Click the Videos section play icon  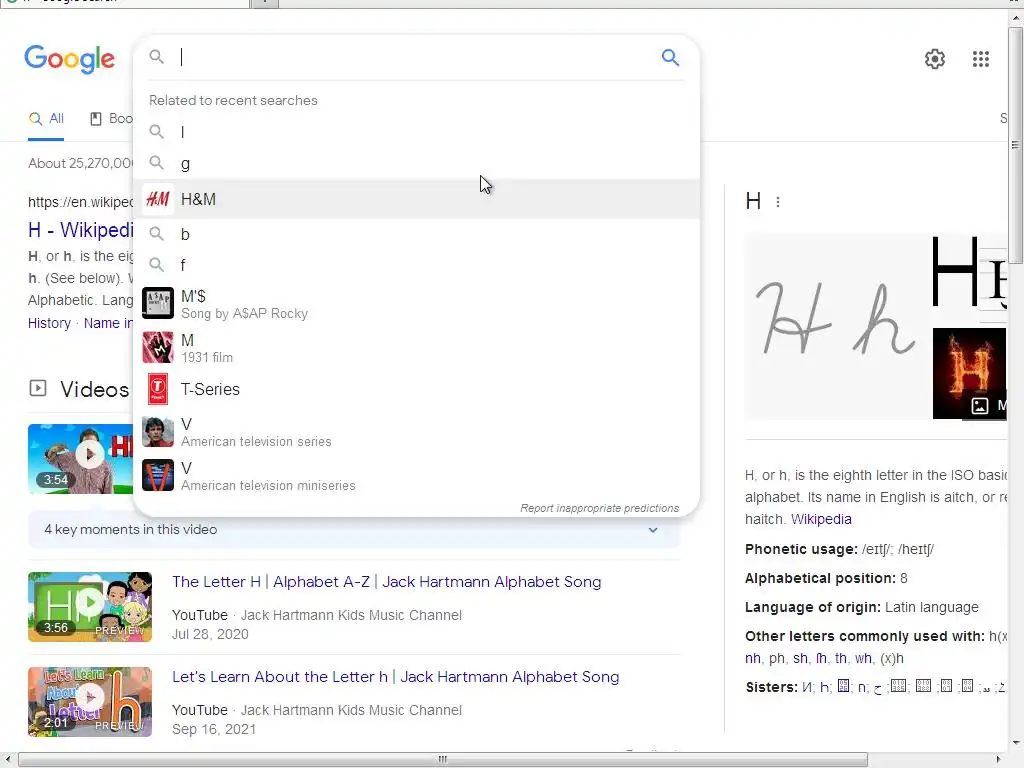[38, 389]
